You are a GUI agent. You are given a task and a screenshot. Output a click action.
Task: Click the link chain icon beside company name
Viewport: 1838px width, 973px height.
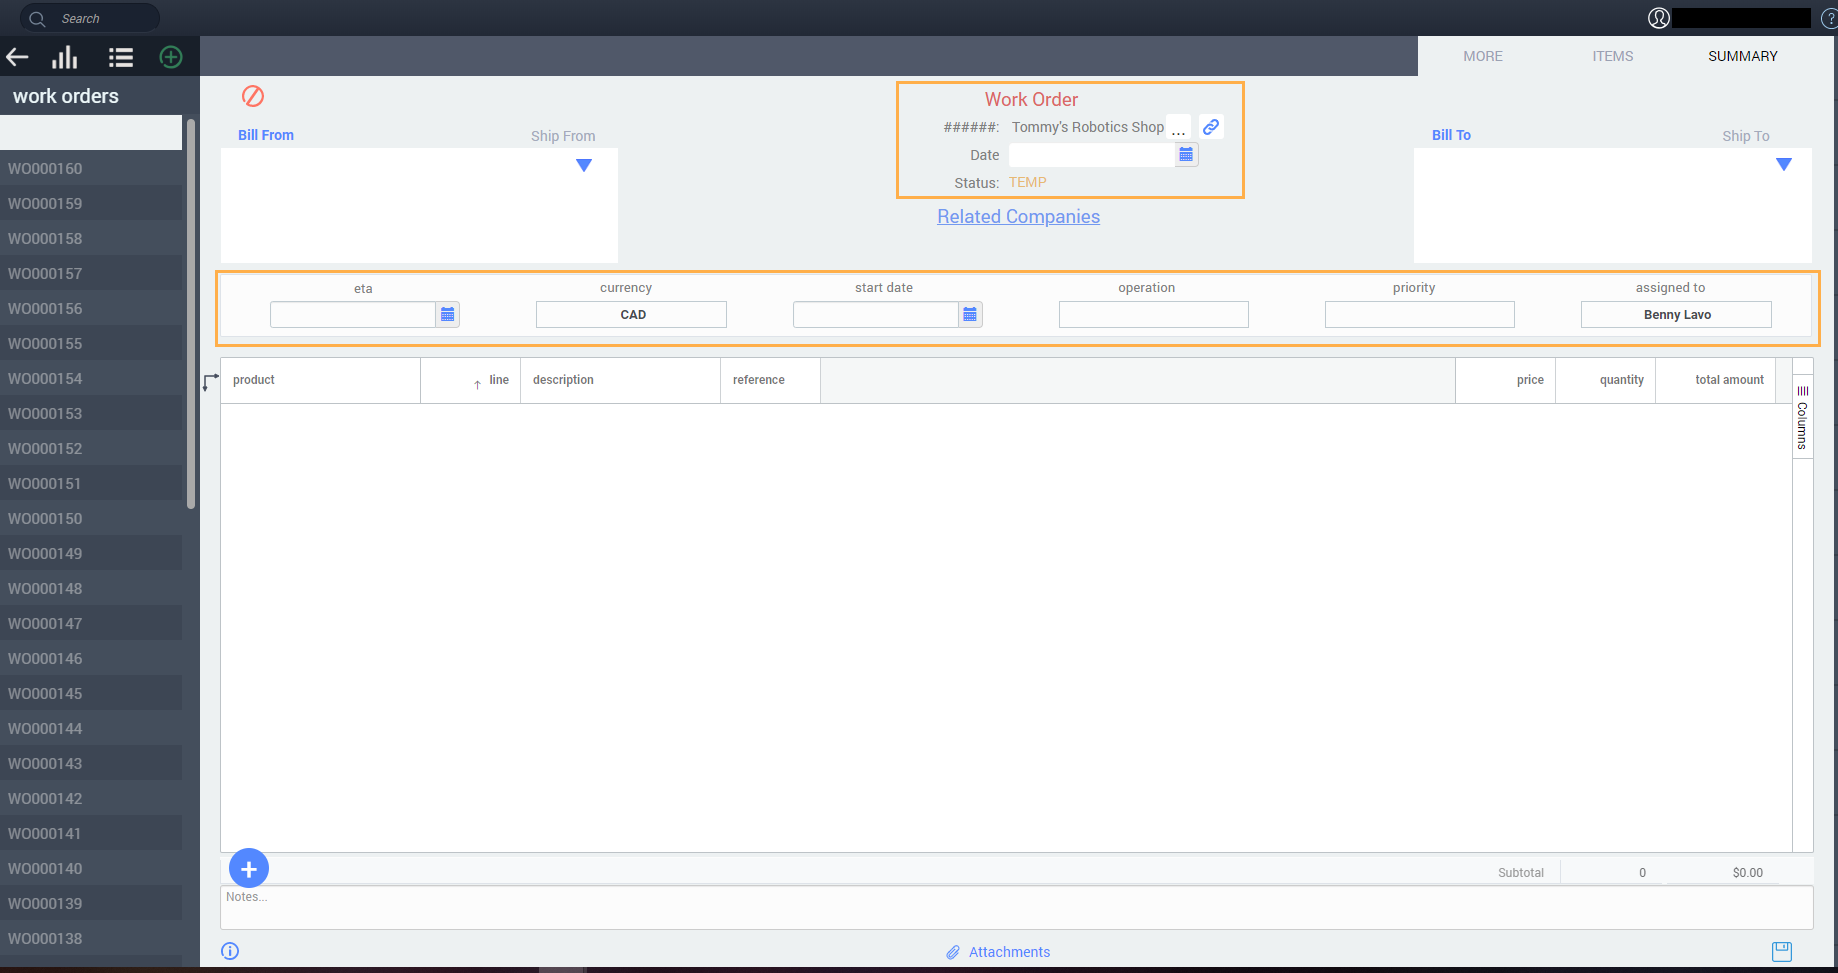[1210, 127]
